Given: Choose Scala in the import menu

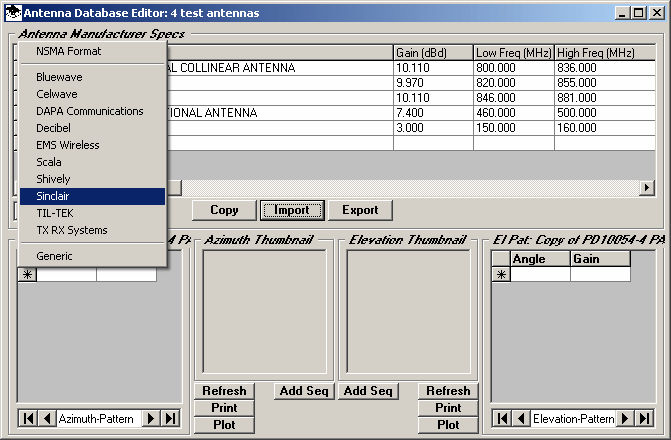Looking at the screenshot, I should [x=92, y=162].
